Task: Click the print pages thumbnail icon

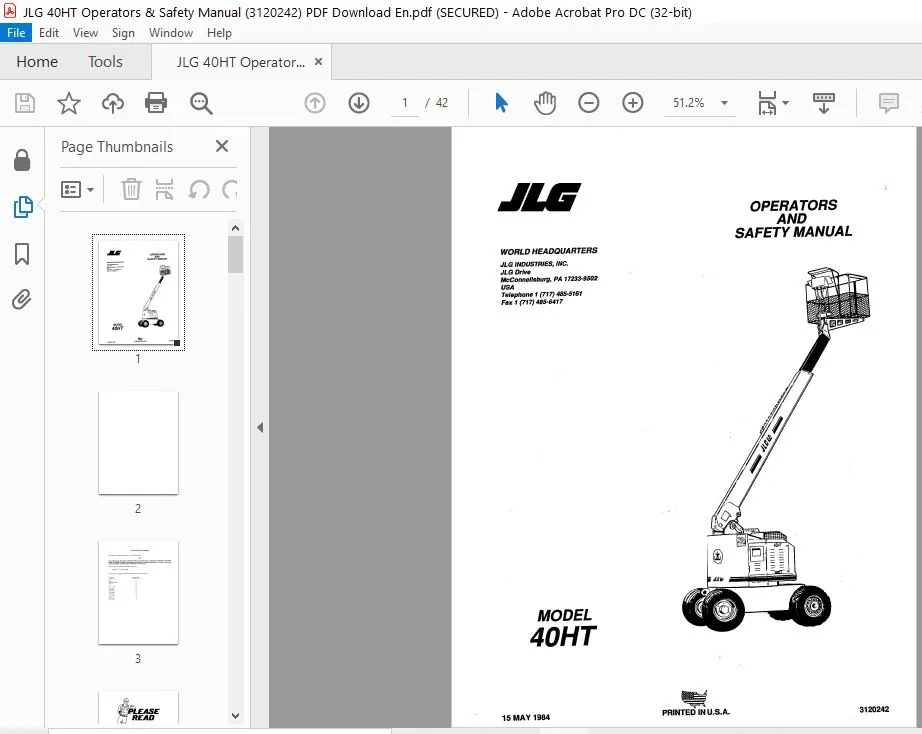Action: click(165, 189)
